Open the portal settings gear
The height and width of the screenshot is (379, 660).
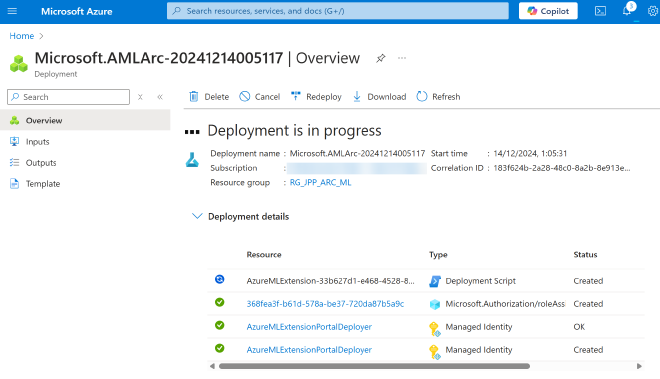pos(653,11)
